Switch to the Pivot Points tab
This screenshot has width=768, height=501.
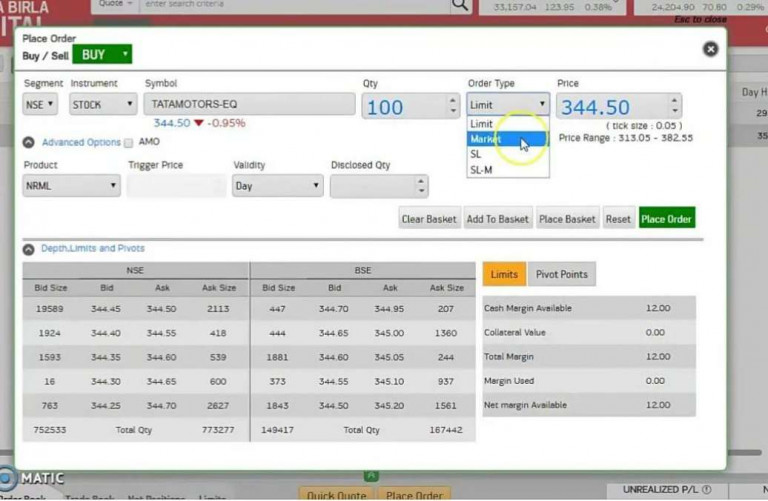pos(561,274)
